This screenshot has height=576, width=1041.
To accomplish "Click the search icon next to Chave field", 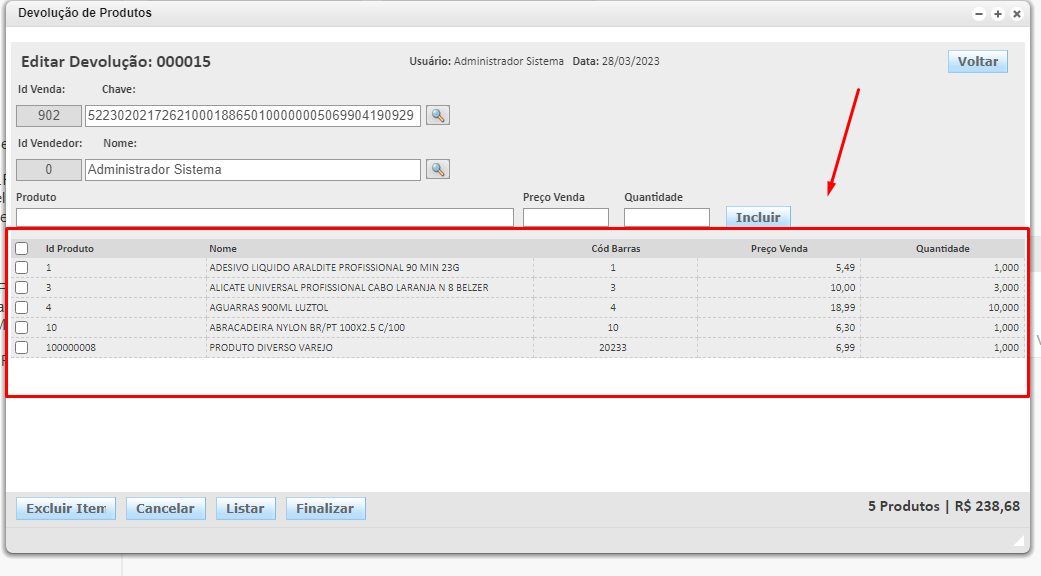I will (437, 116).
